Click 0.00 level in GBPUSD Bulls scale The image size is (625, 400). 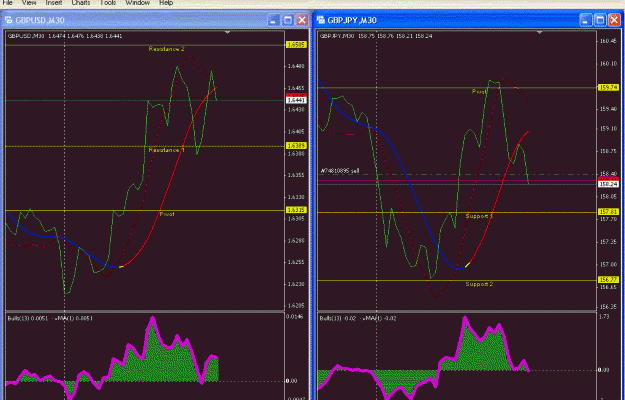coord(292,381)
